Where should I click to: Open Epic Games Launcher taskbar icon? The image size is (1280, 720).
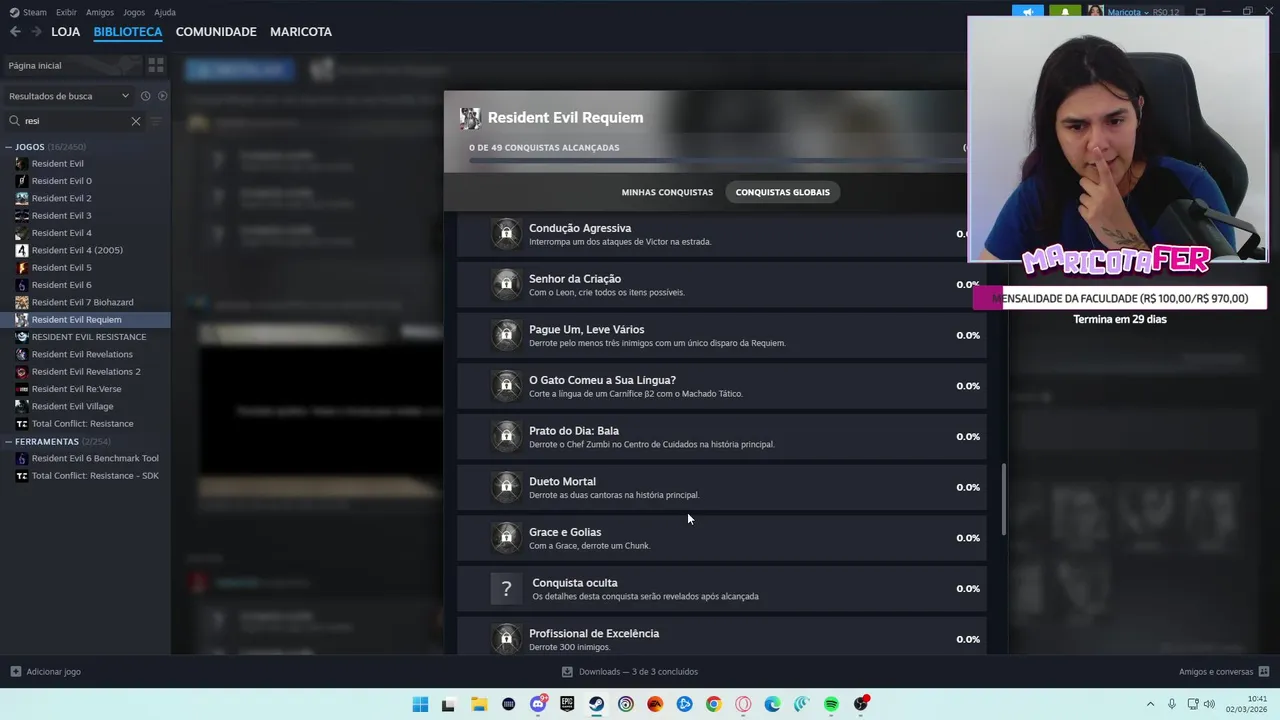click(x=567, y=704)
